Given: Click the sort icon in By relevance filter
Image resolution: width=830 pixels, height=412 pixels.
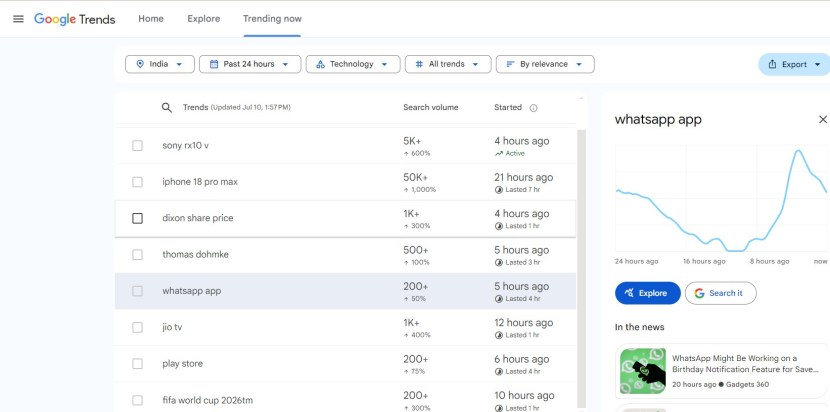Looking at the screenshot, I should pos(510,64).
